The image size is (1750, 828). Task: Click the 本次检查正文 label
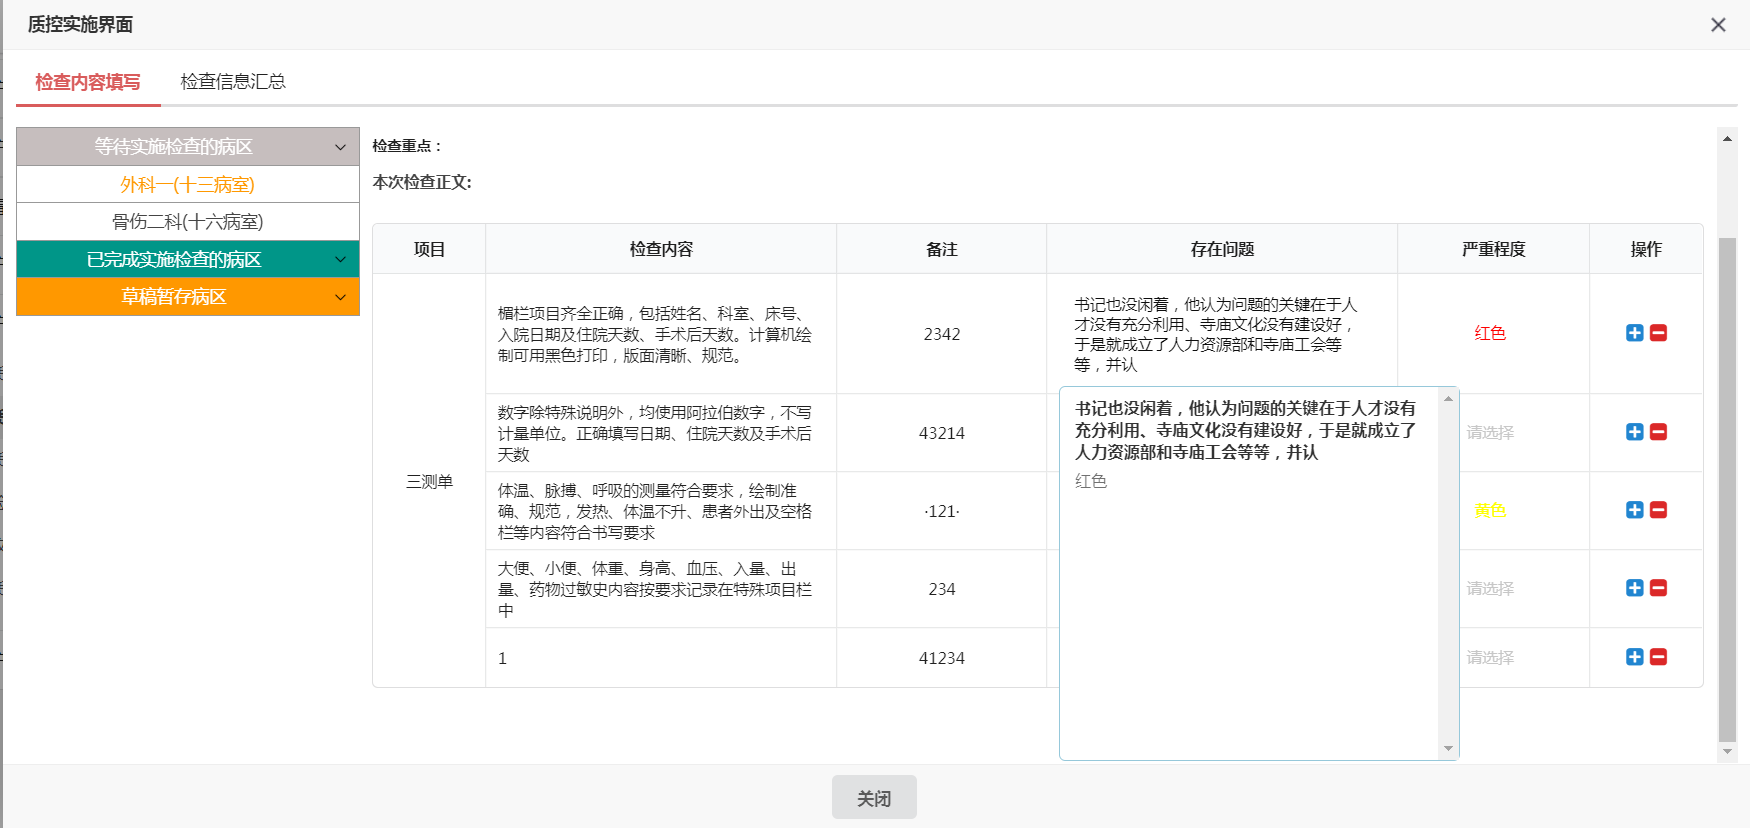coord(422,182)
